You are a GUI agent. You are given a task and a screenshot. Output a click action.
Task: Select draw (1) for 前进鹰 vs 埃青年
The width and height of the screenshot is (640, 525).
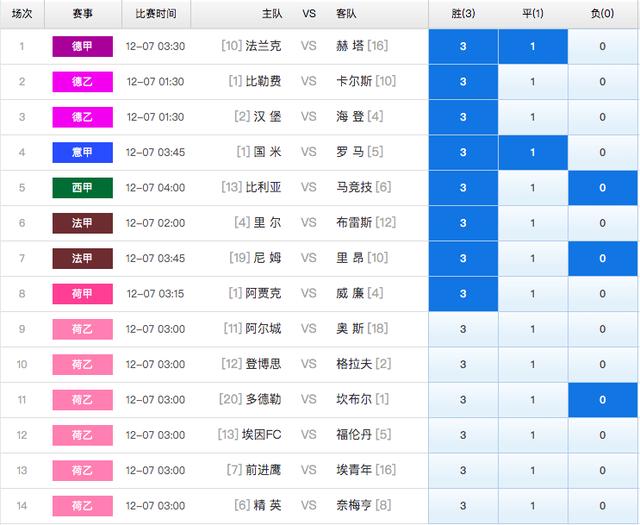(x=533, y=470)
